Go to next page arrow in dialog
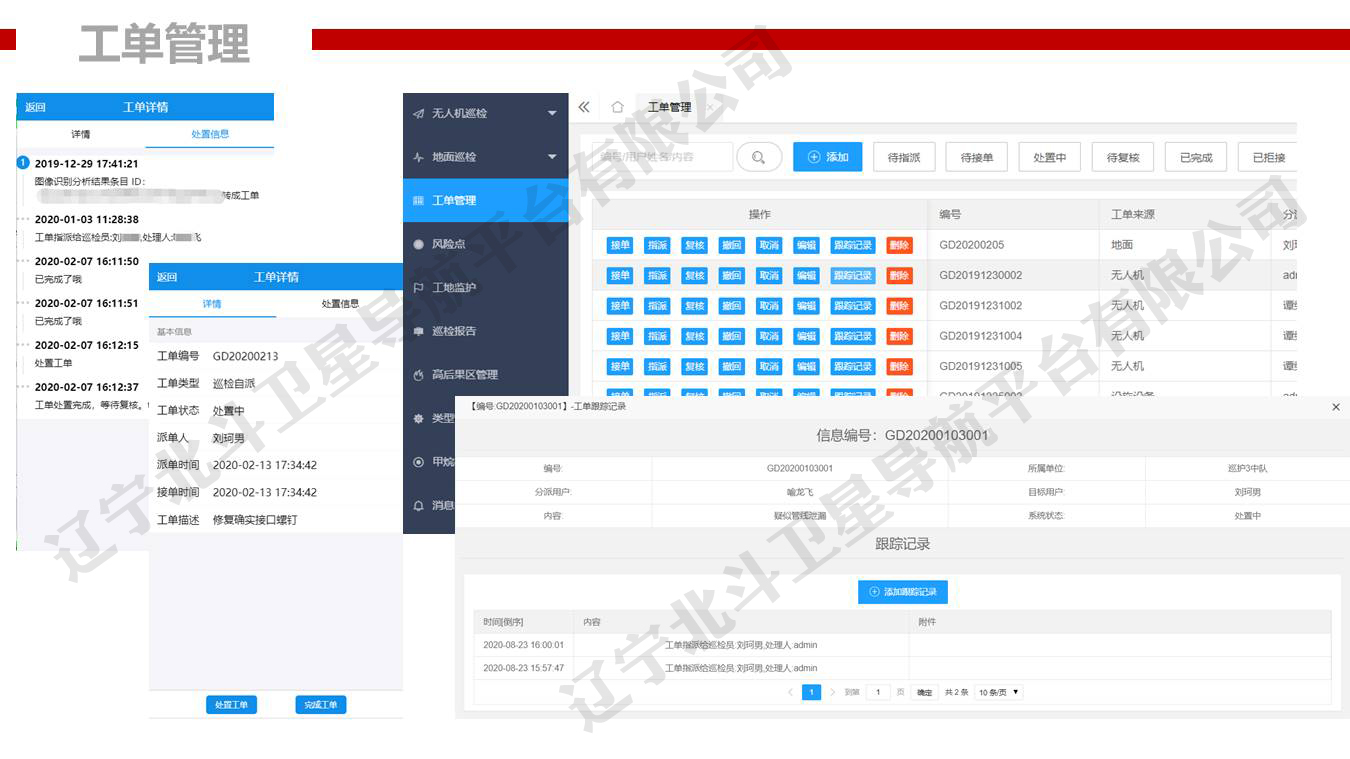The height and width of the screenshot is (759, 1350). [x=832, y=692]
